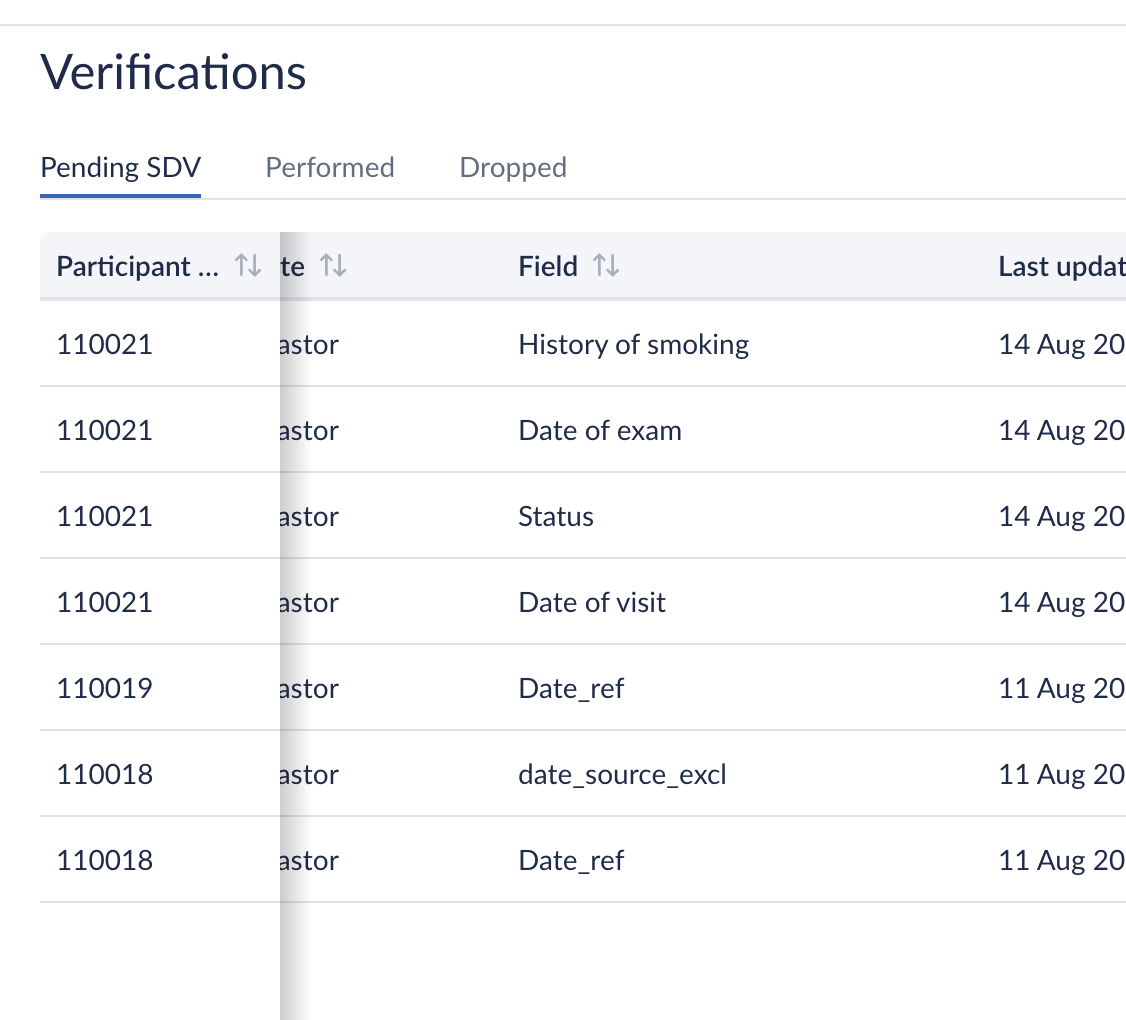Select the History of smoking field
The width and height of the screenshot is (1126, 1020).
(633, 345)
